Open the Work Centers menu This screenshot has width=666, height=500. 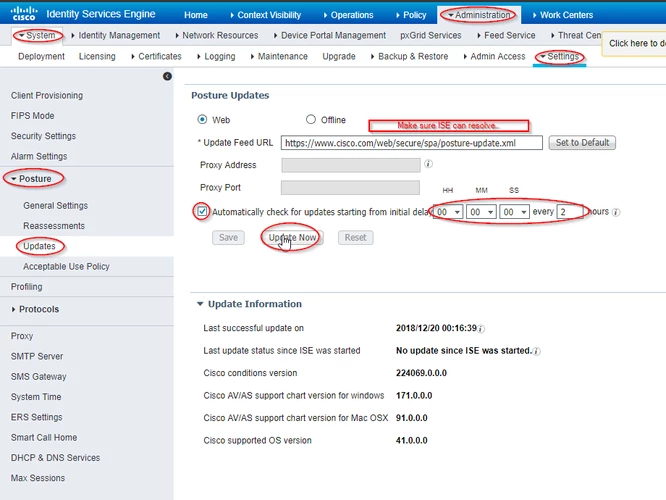[563, 15]
